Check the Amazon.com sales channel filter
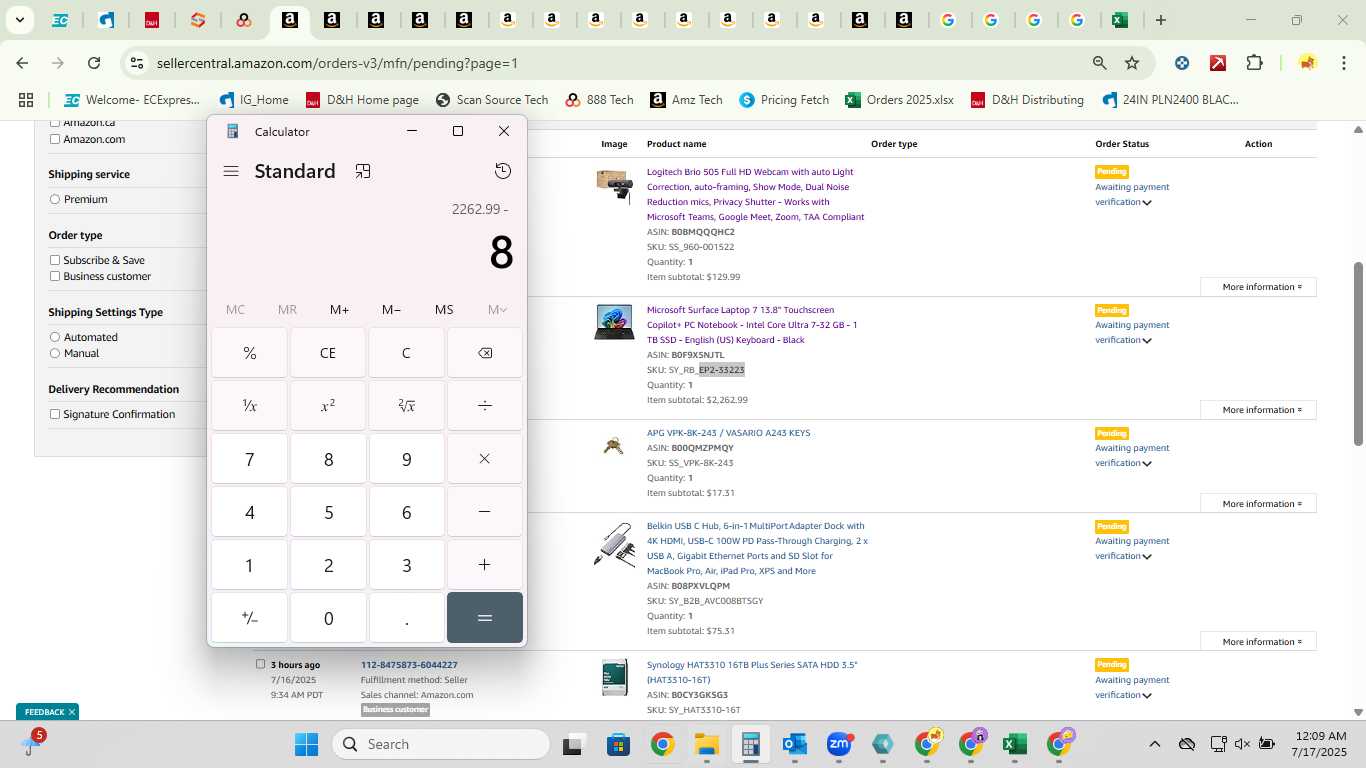 (x=55, y=139)
